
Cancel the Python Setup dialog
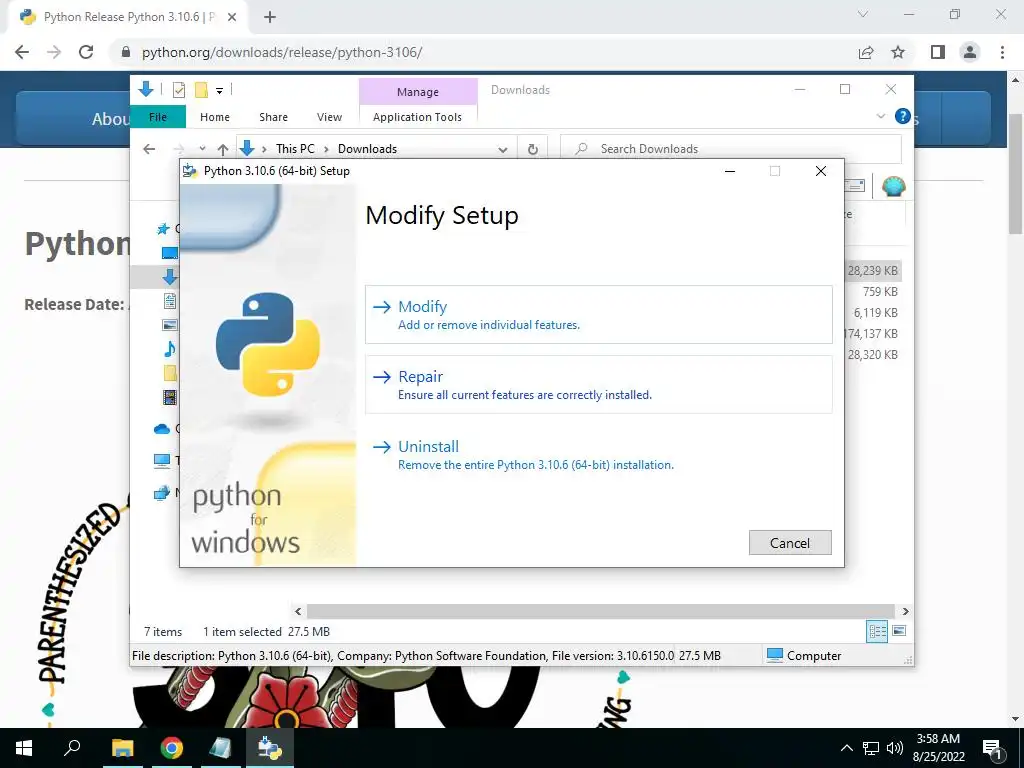(790, 543)
